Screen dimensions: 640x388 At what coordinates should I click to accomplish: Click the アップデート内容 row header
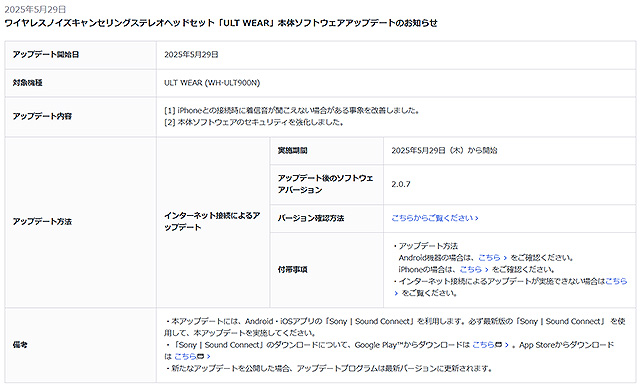point(80,117)
